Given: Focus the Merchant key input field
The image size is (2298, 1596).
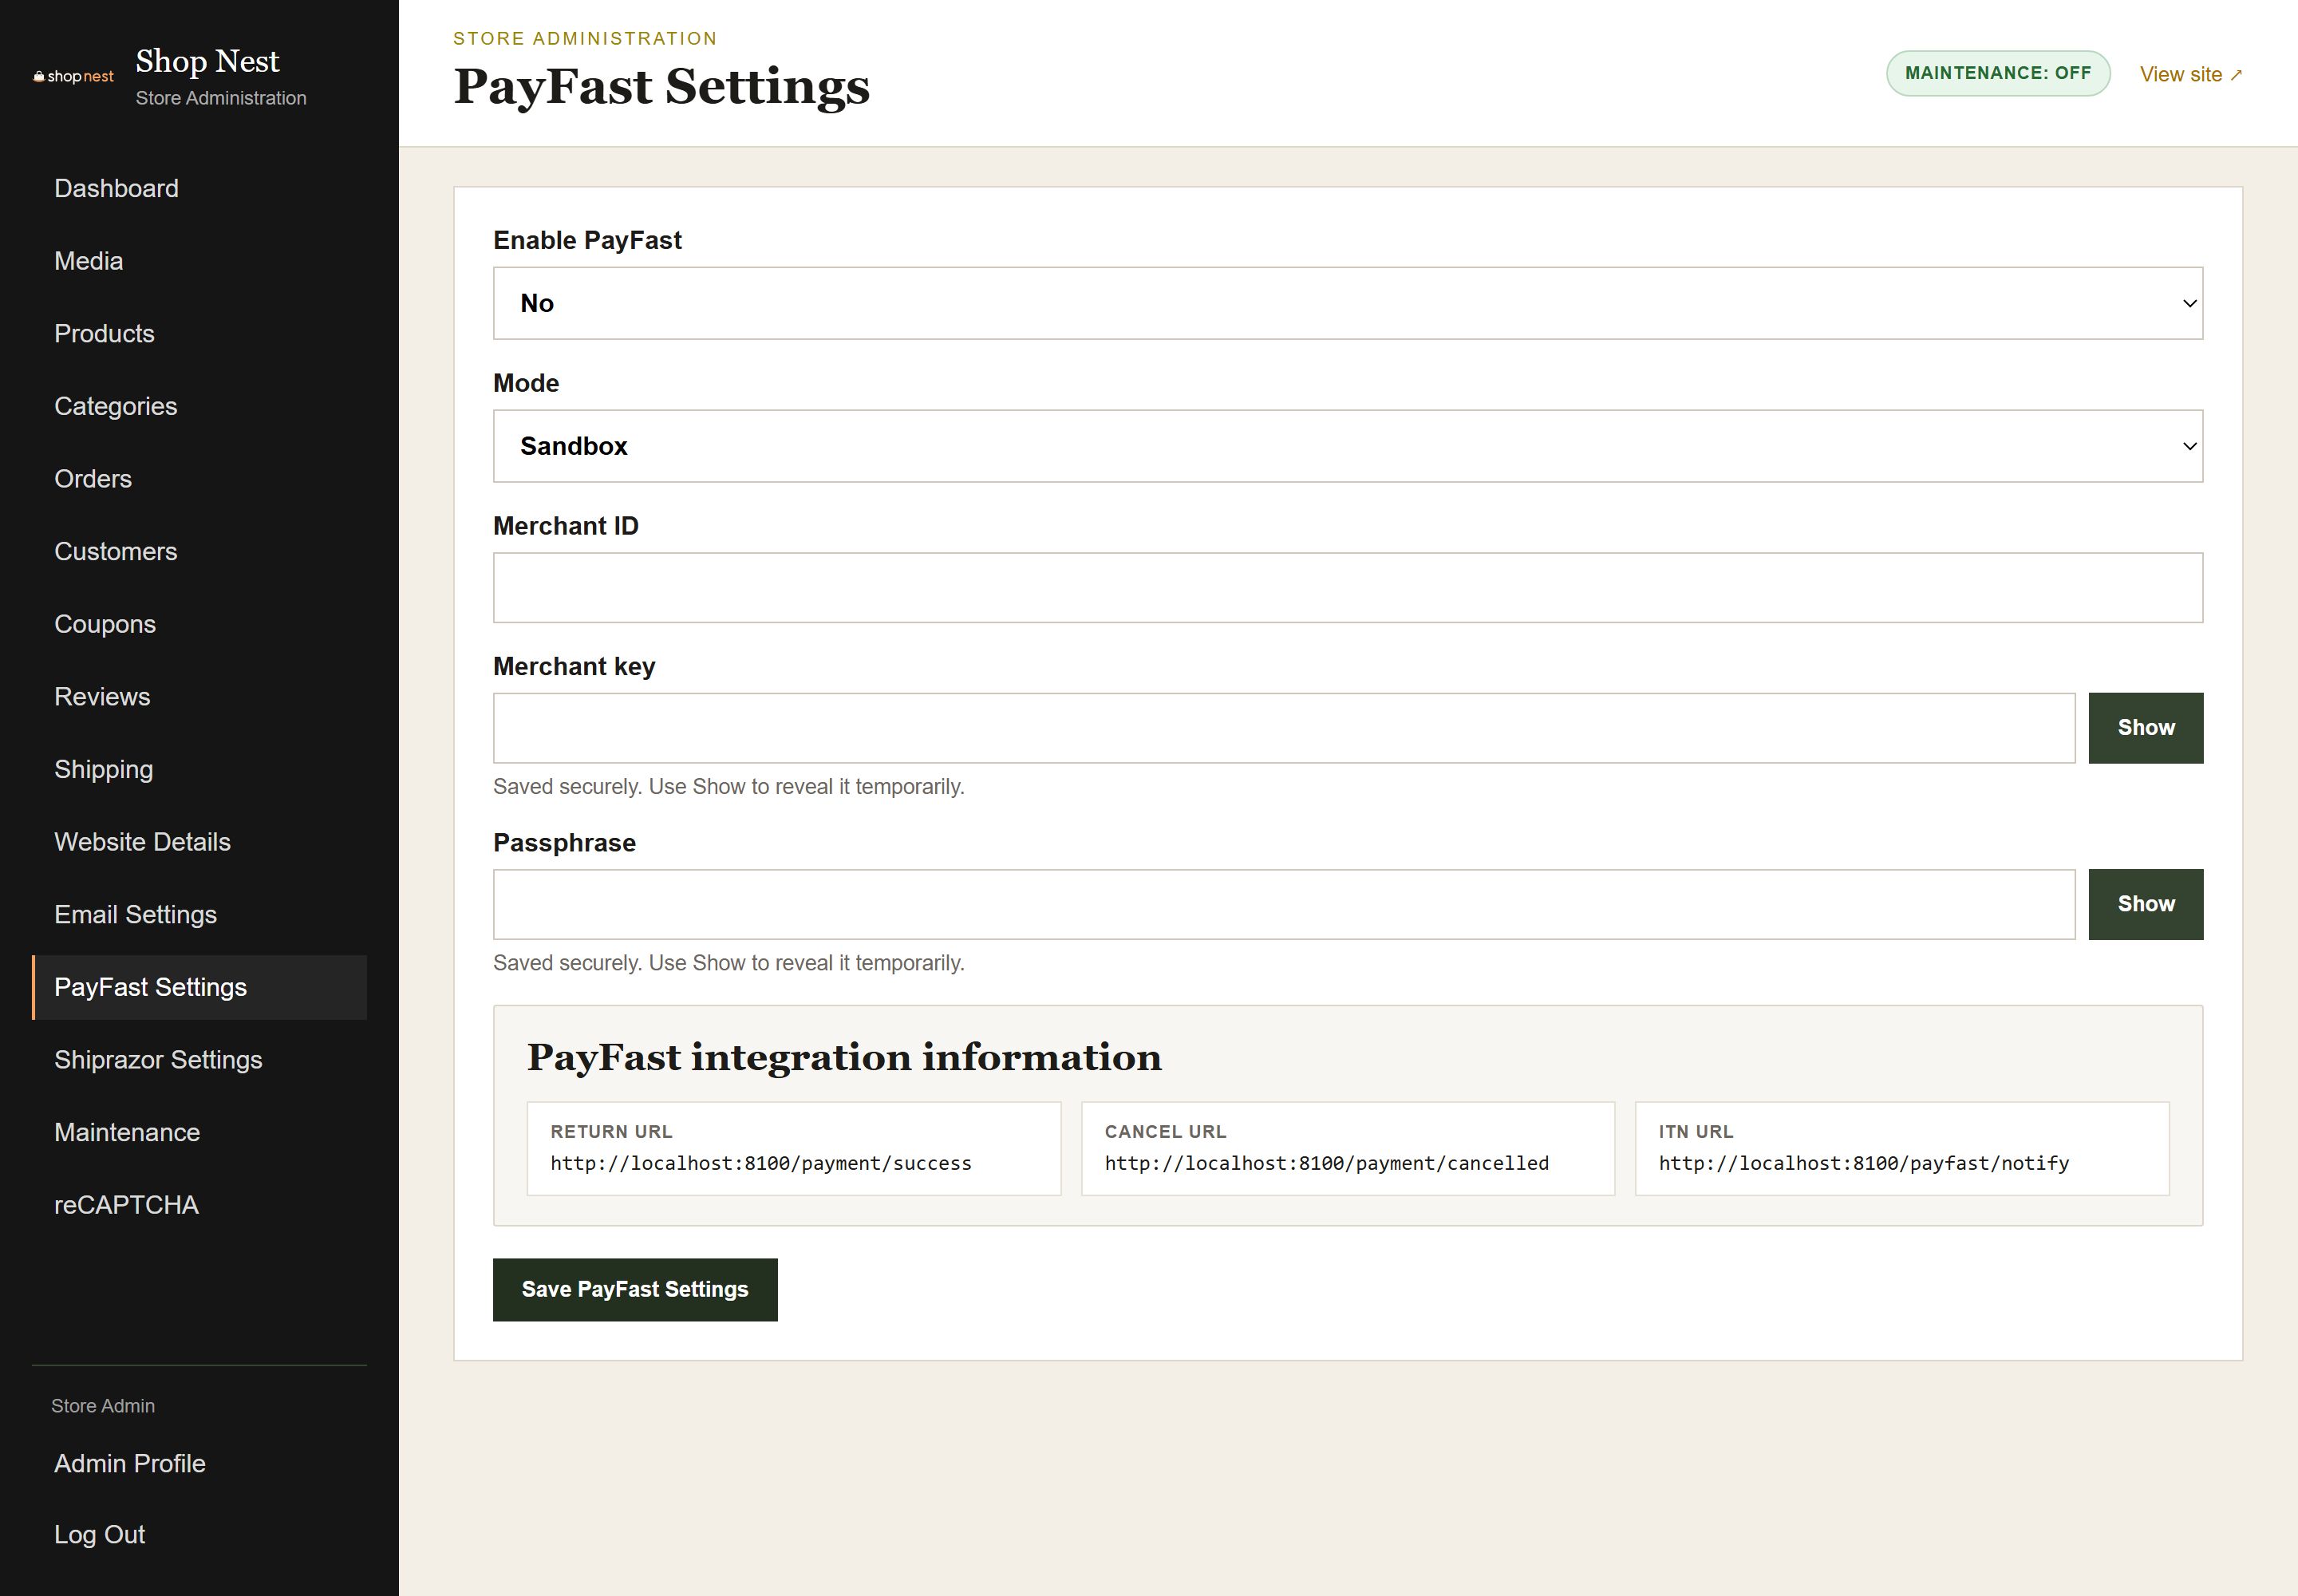Looking at the screenshot, I should point(1284,728).
